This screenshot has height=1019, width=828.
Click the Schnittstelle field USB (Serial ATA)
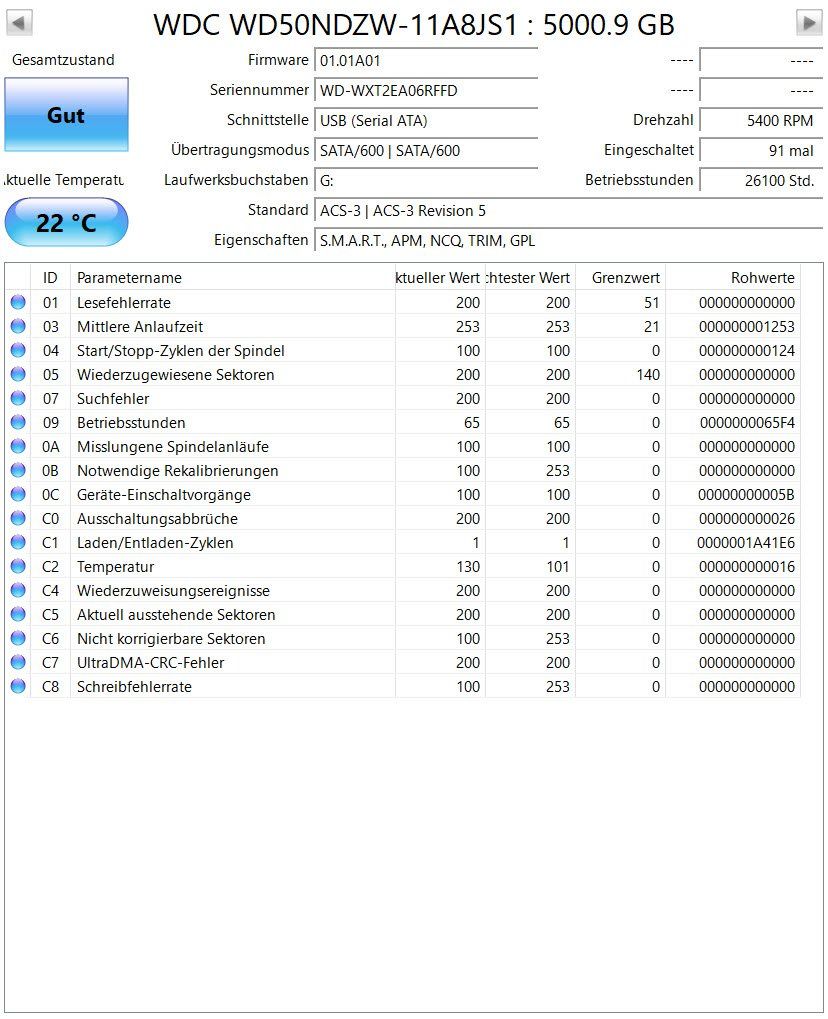pos(426,120)
